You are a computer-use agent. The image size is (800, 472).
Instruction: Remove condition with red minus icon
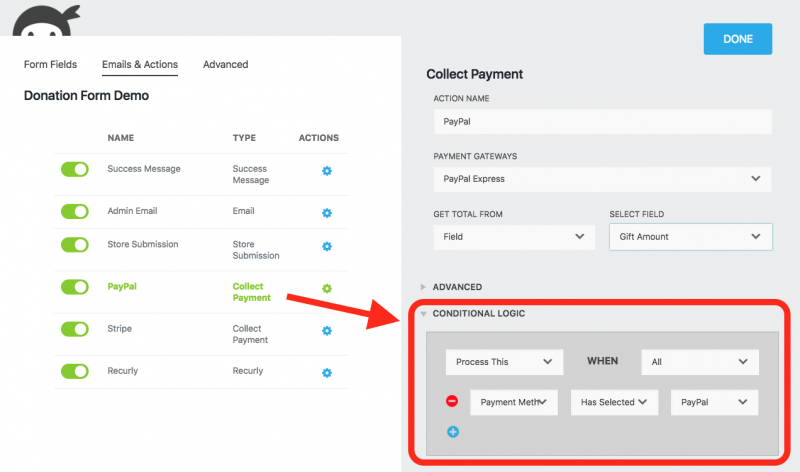(452, 401)
